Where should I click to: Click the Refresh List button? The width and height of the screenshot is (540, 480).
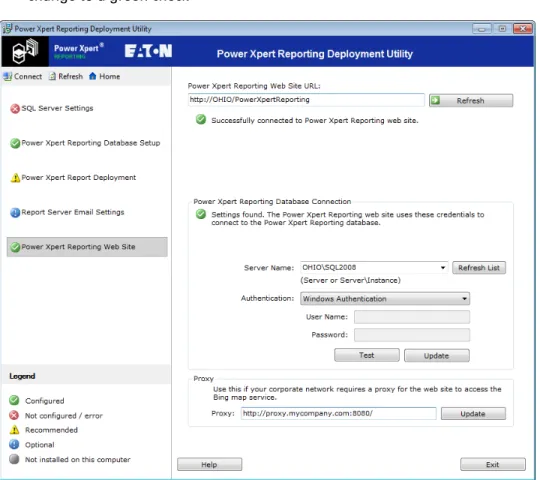pos(479,268)
